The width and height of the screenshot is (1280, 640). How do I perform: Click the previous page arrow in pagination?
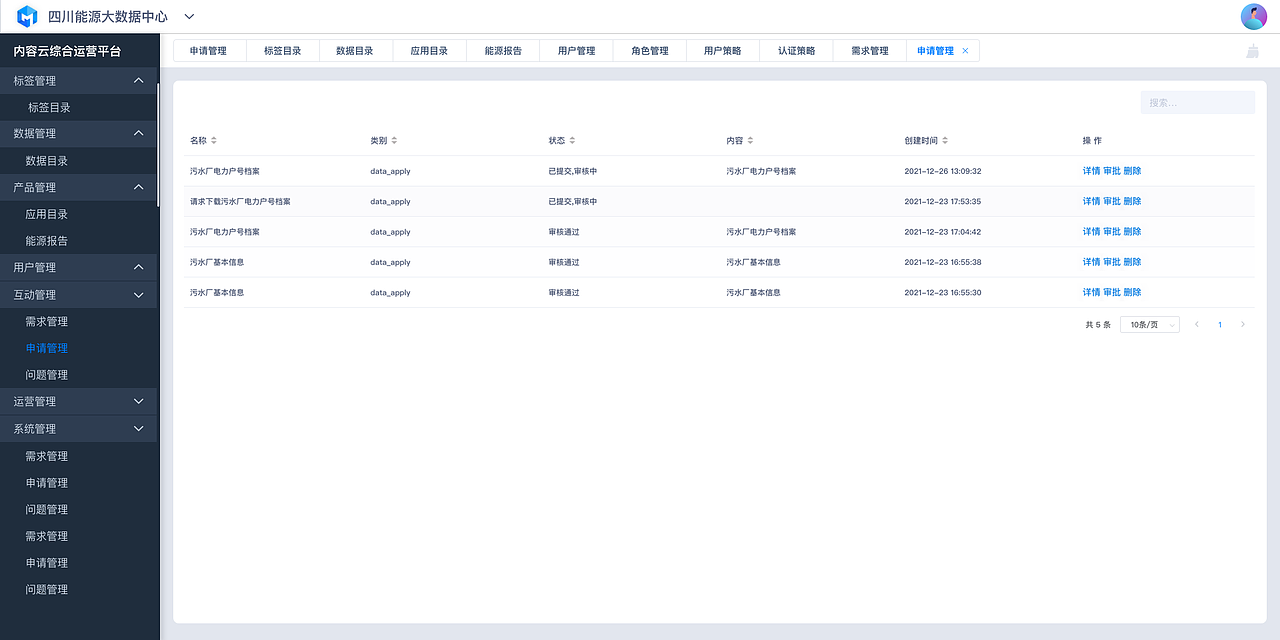1196,324
